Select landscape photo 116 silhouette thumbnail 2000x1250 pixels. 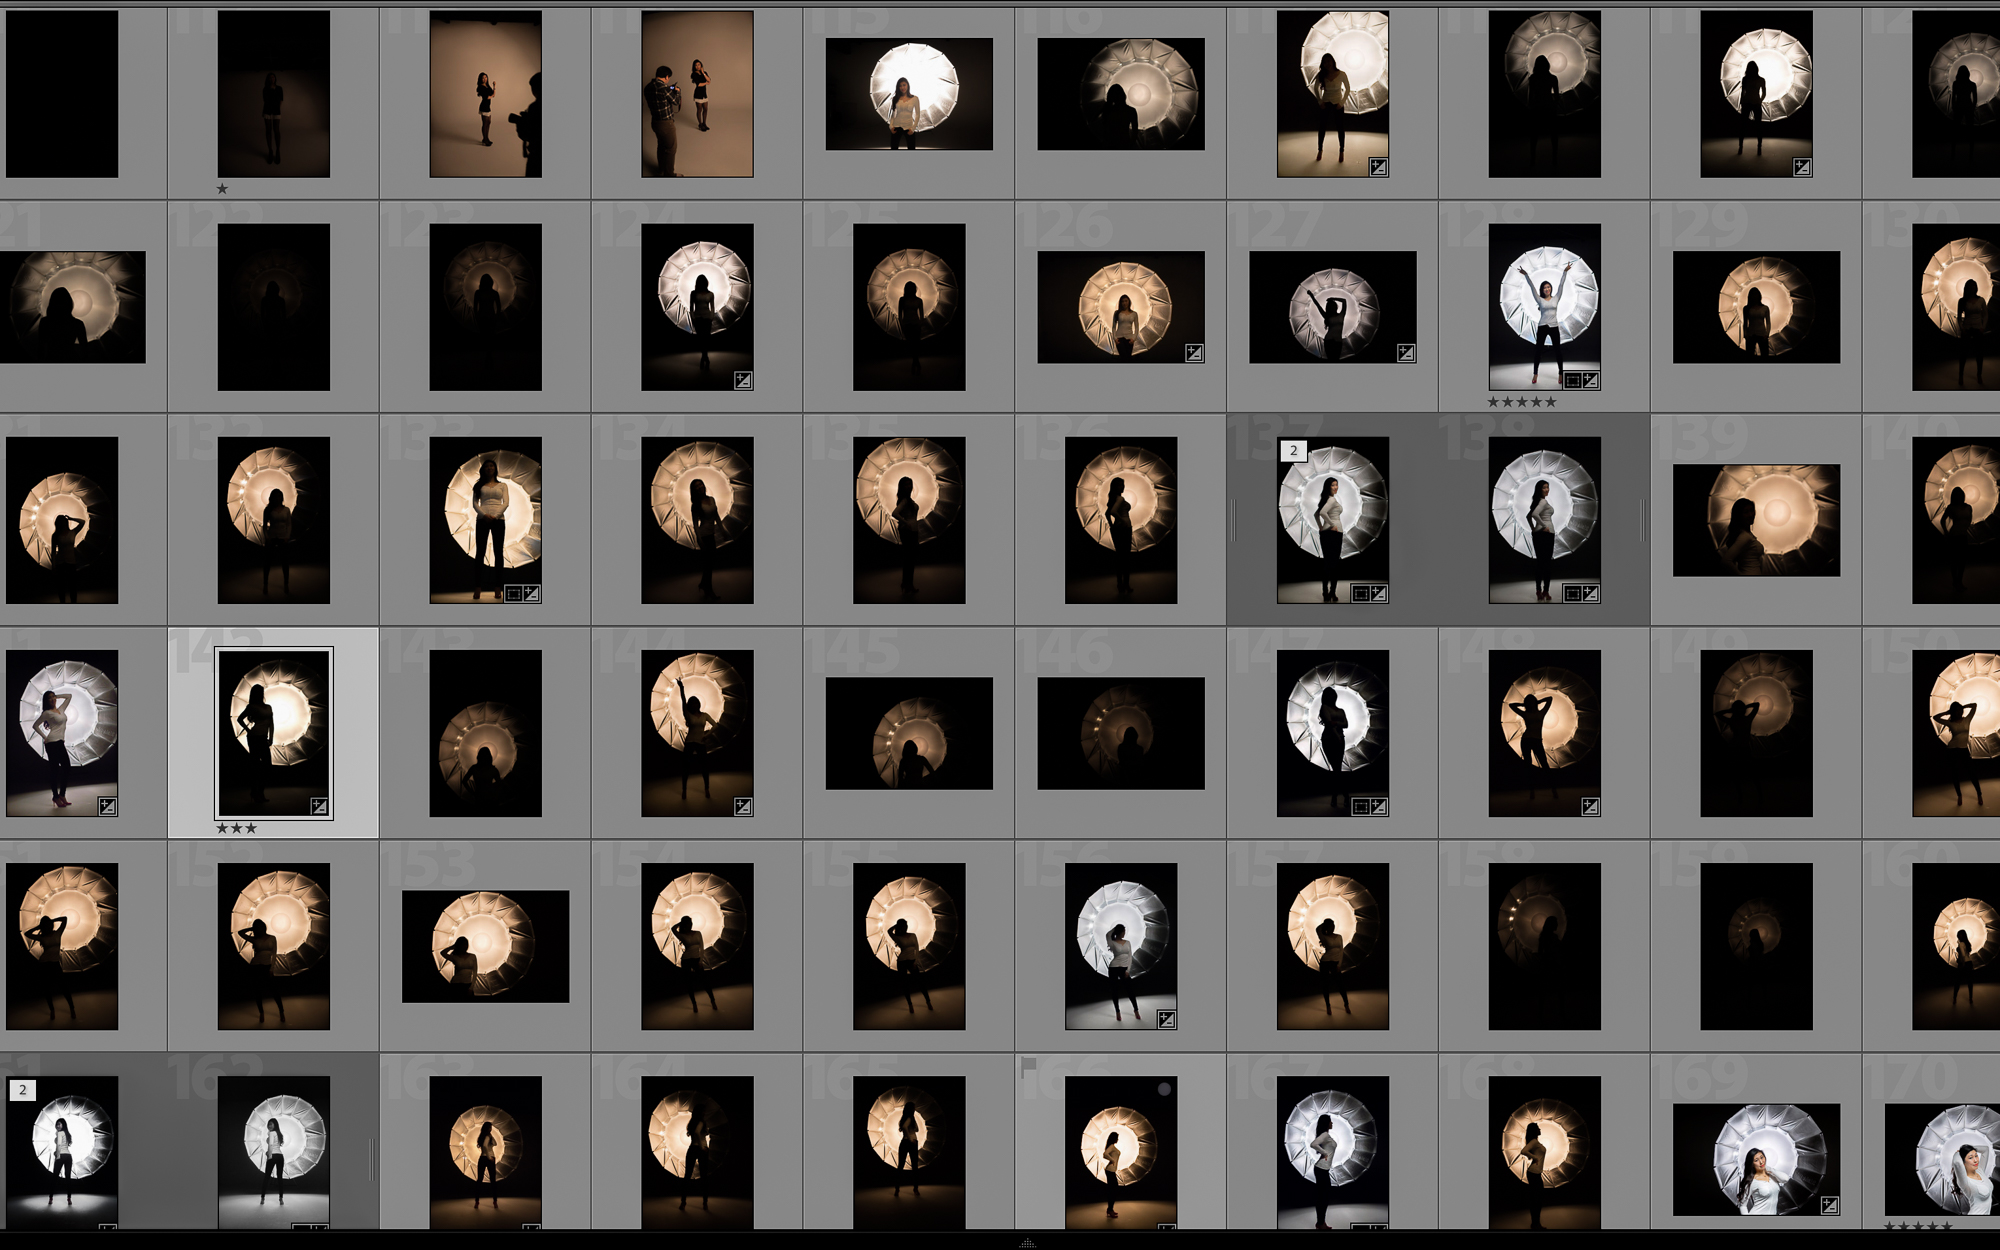(1121, 94)
